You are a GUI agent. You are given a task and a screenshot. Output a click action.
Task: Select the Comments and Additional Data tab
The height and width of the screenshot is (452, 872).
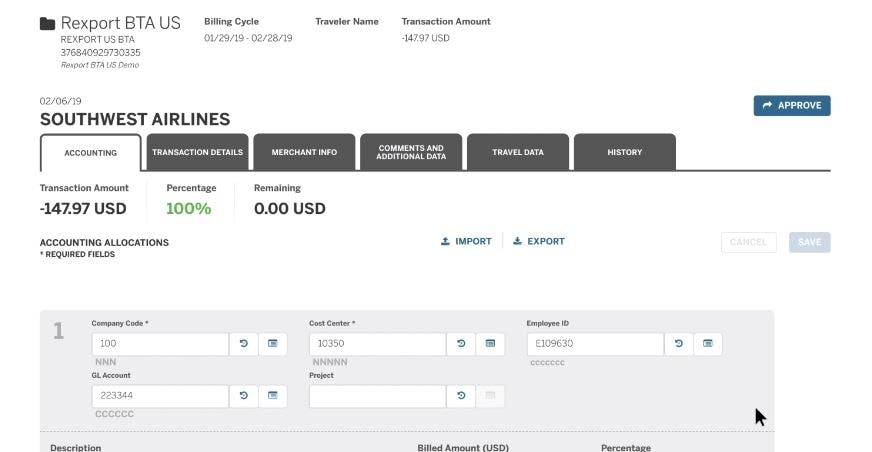click(x=411, y=153)
